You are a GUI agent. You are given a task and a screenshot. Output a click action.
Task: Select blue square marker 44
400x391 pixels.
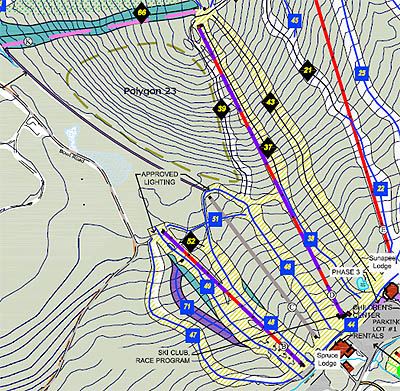pyautogui.click(x=351, y=324)
